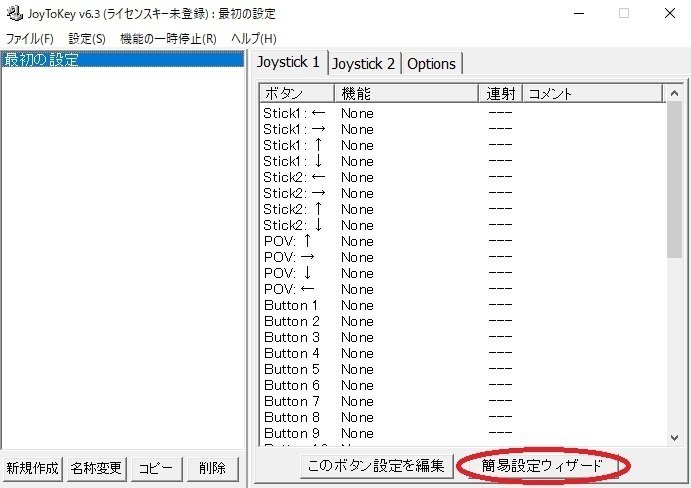The height and width of the screenshot is (488, 691).
Task: Click the --- 連射 cell for Stick1: ←
Action: (x=500, y=113)
